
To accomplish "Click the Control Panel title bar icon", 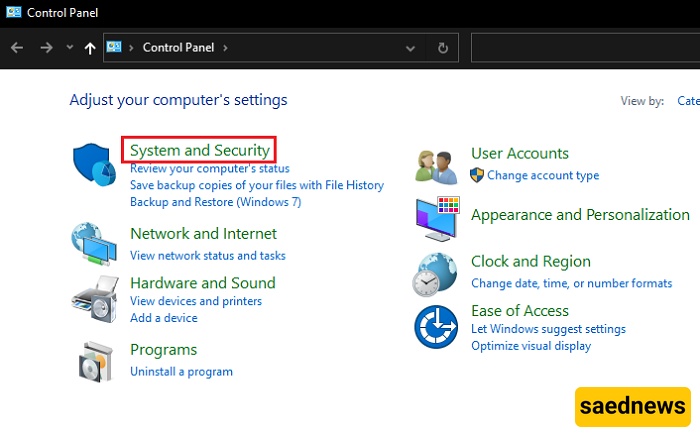I will point(13,12).
